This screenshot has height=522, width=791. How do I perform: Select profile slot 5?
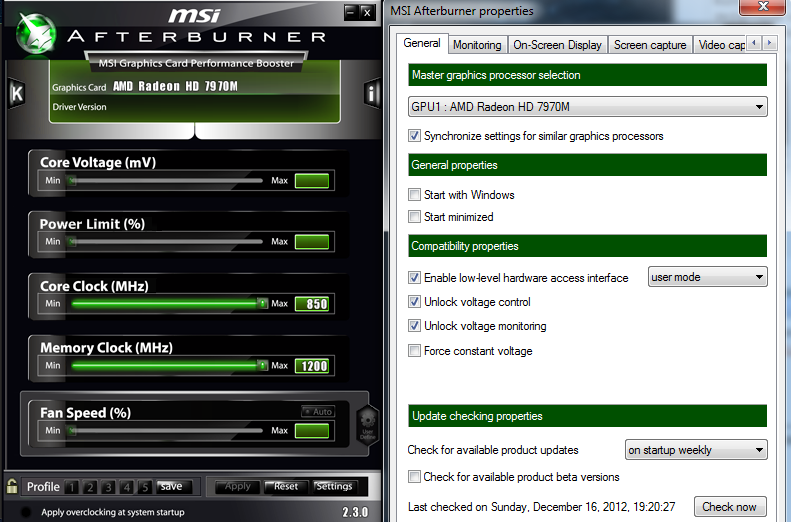pos(145,487)
